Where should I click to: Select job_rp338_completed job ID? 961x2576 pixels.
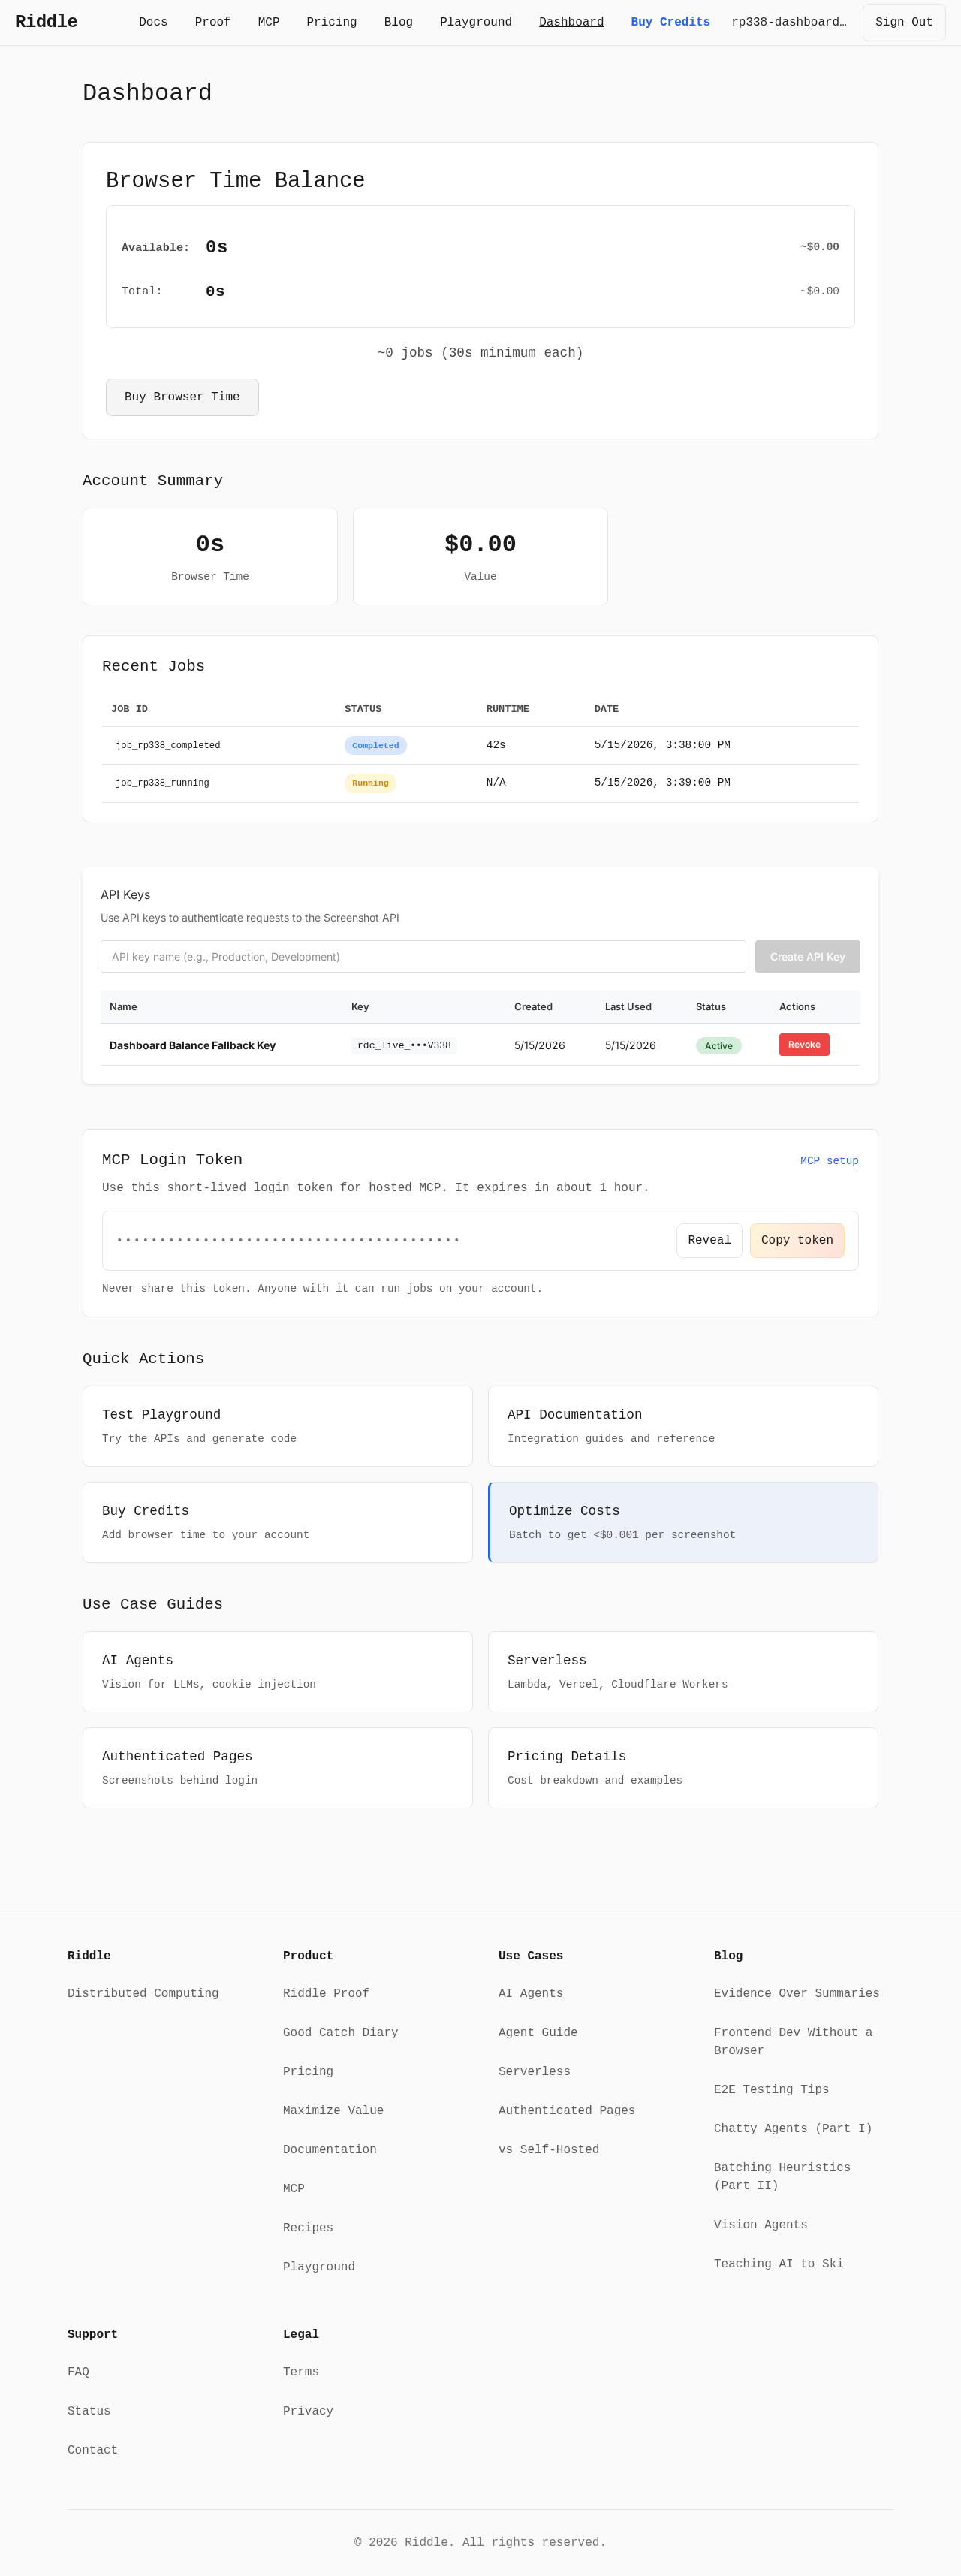(168, 745)
